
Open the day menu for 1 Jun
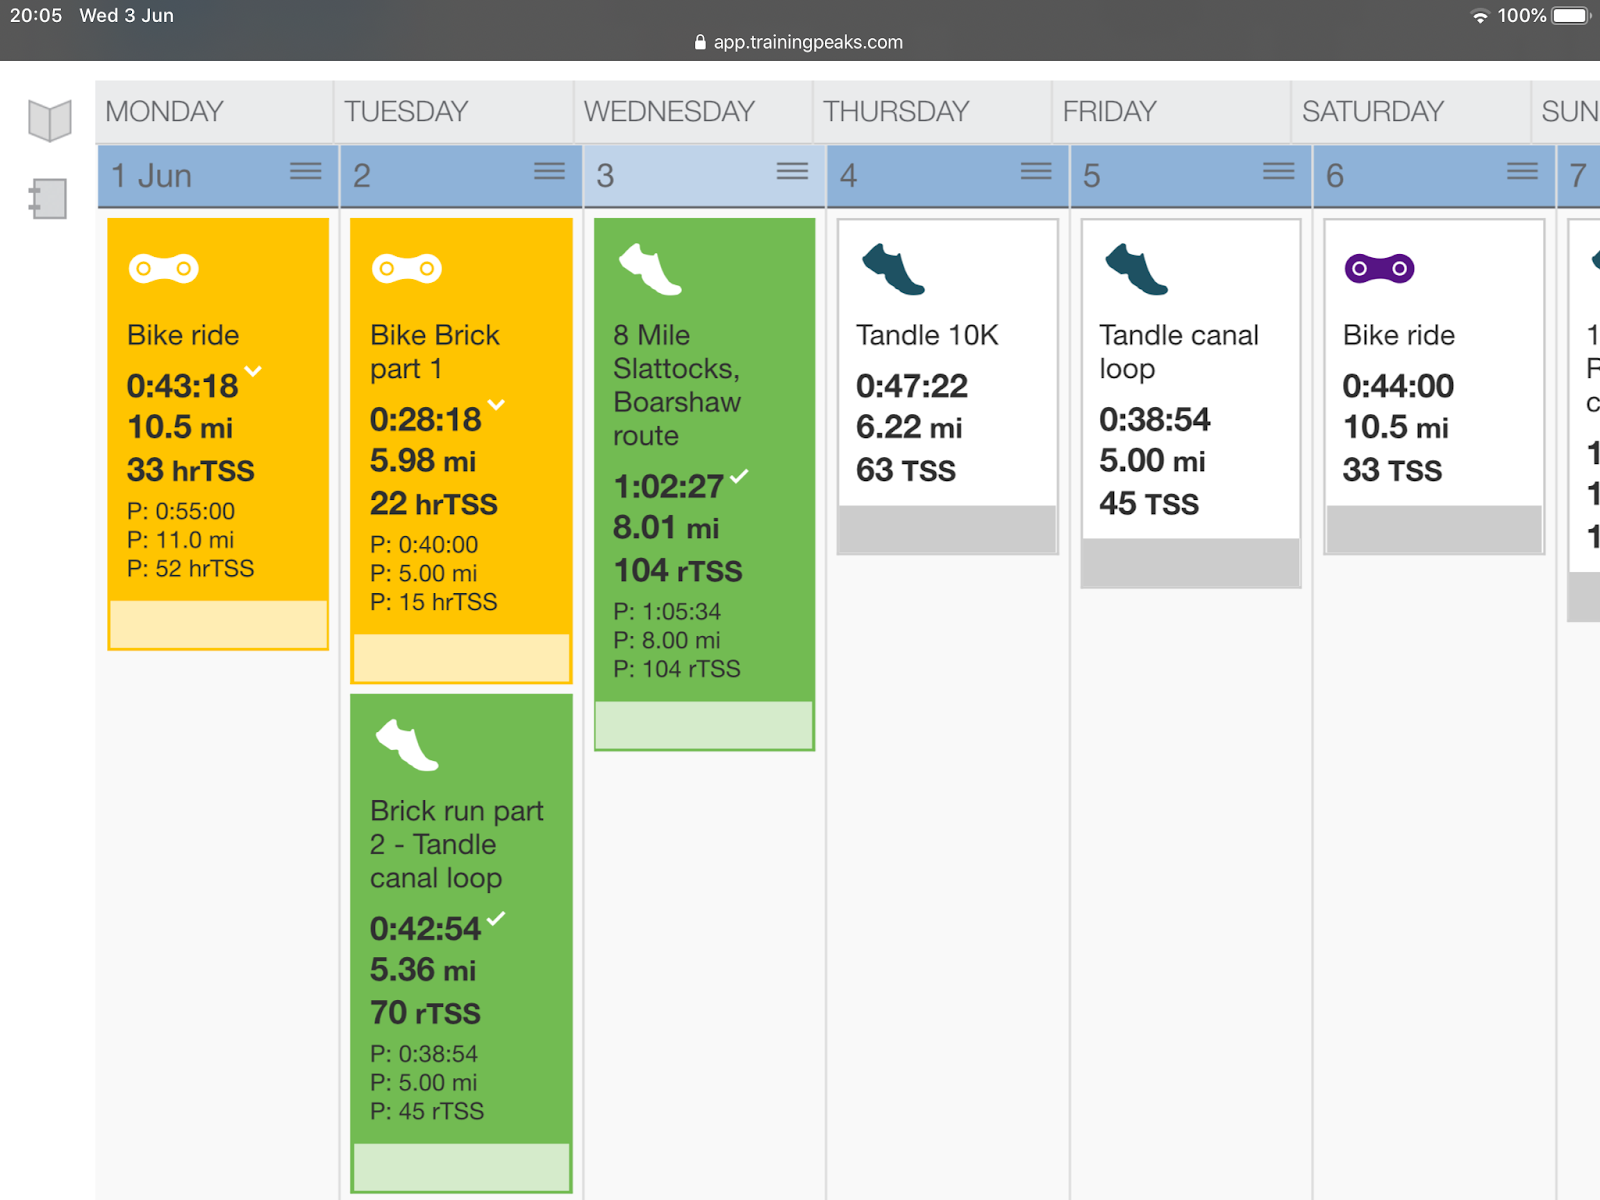click(x=306, y=171)
